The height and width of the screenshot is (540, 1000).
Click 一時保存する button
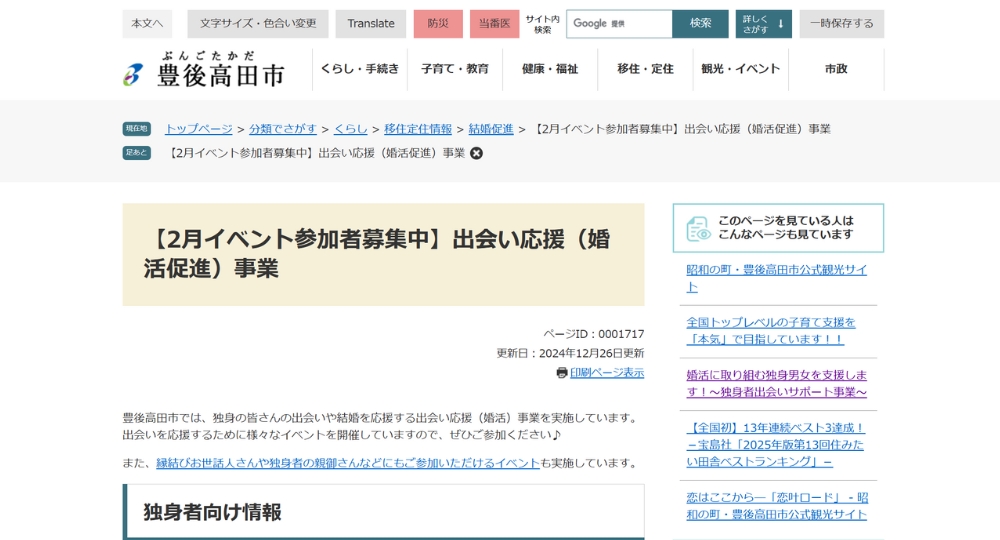(842, 24)
